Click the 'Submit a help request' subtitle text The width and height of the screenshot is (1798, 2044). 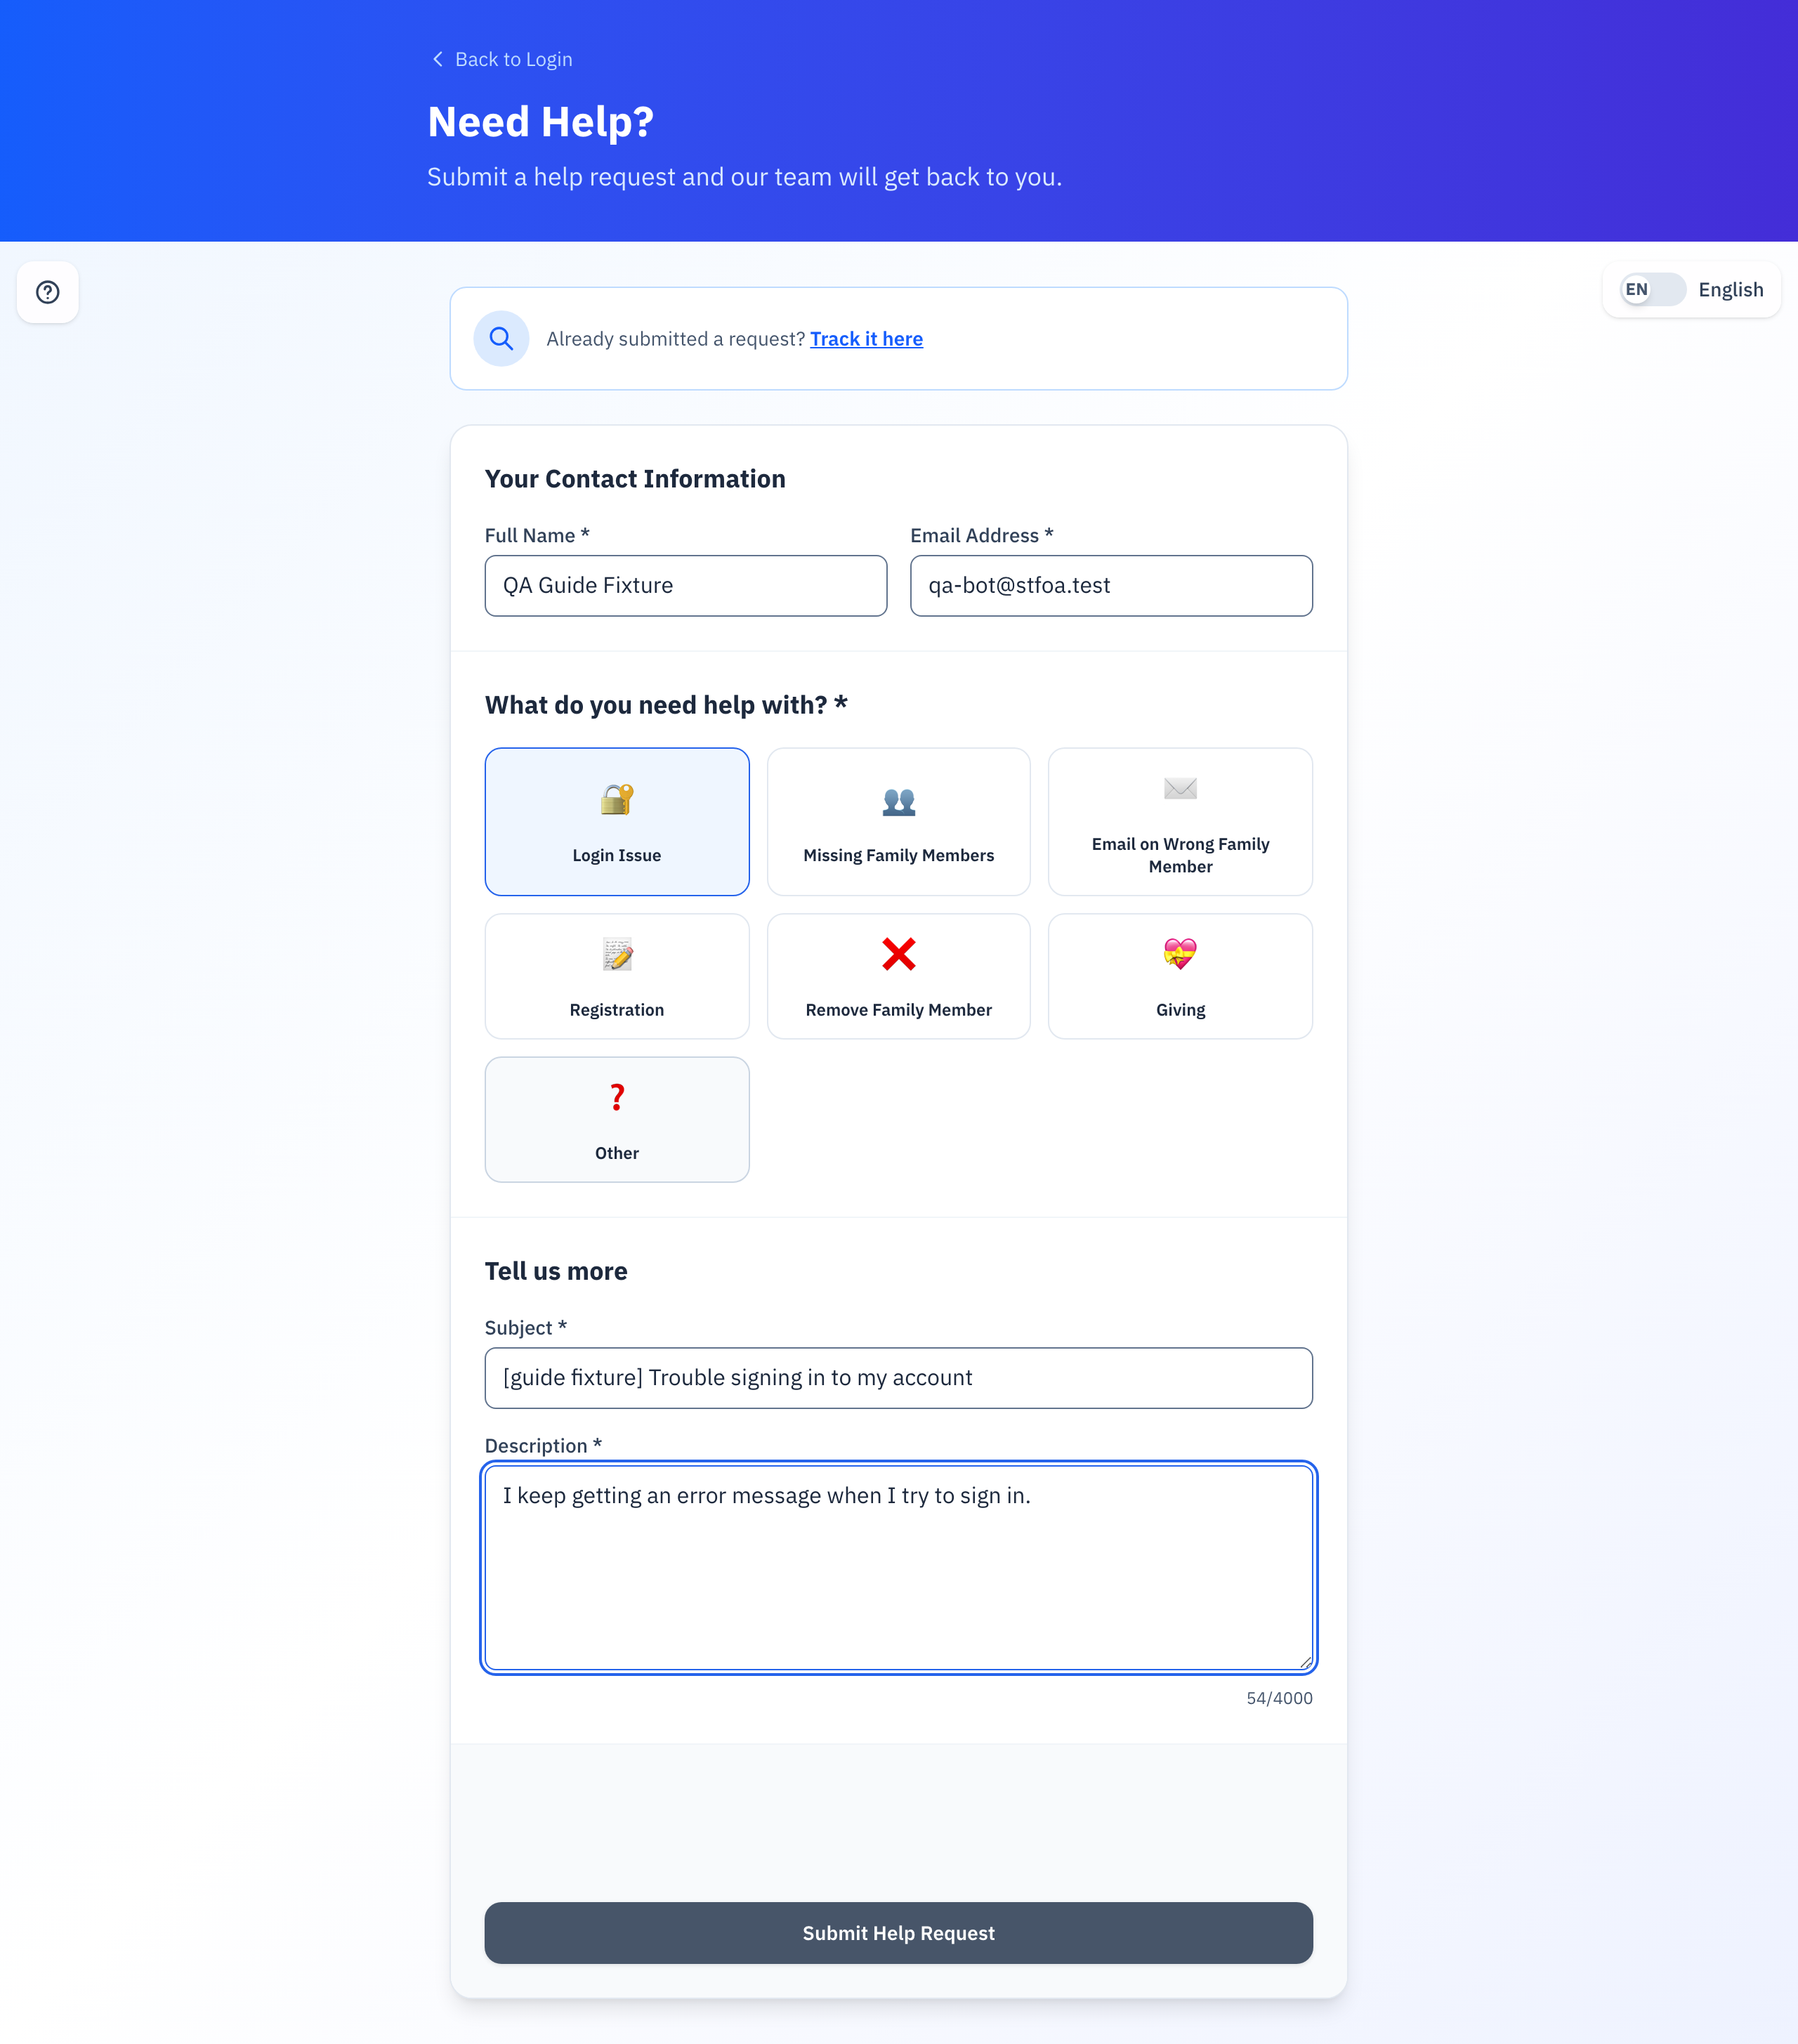pos(744,177)
